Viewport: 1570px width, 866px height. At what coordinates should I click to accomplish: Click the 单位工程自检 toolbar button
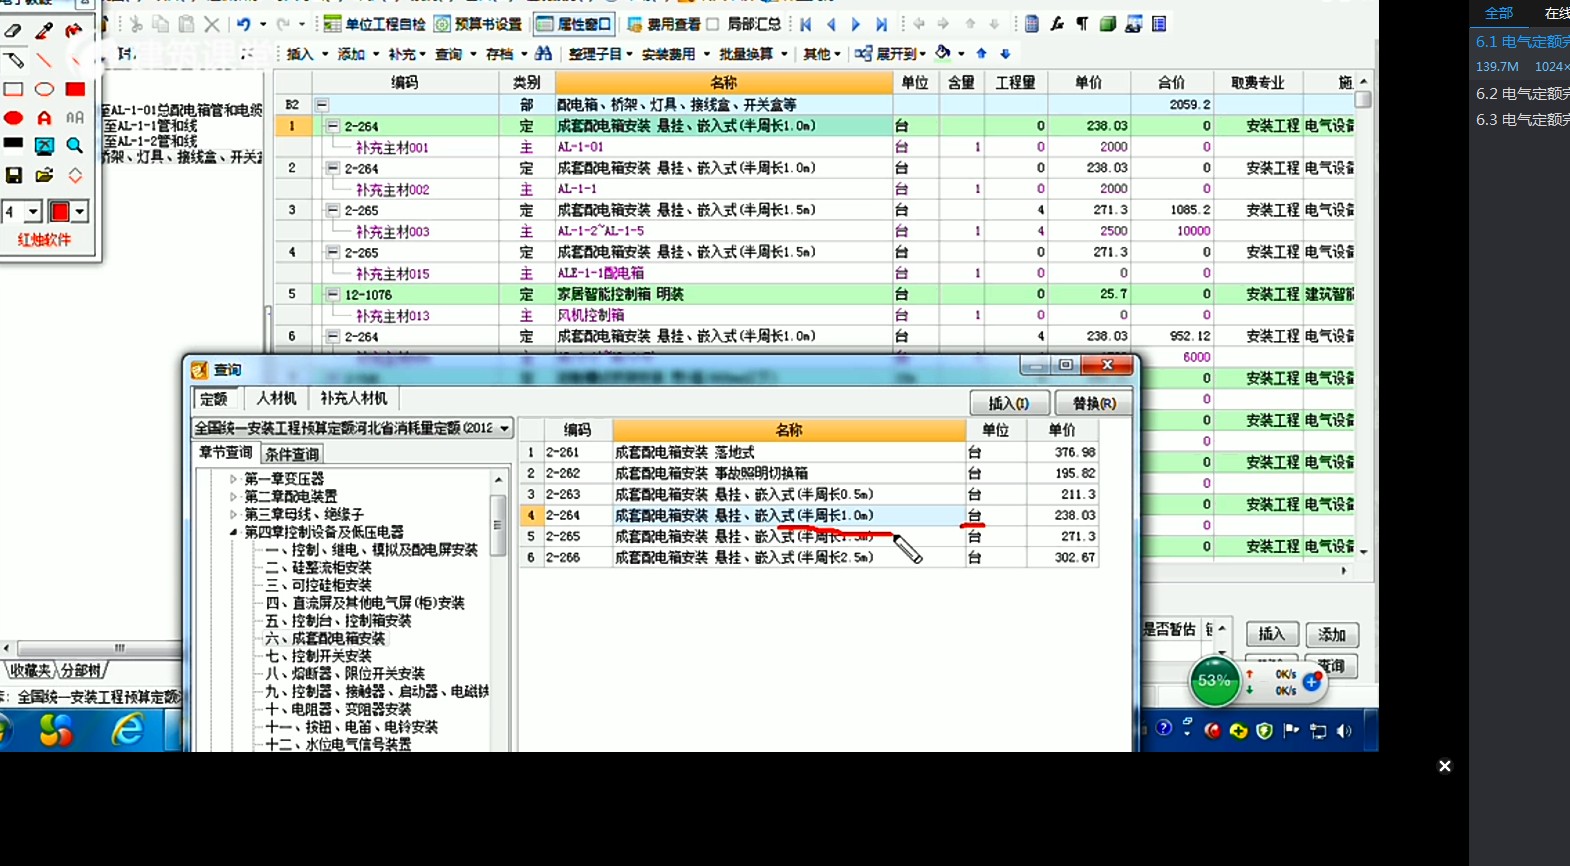(374, 24)
